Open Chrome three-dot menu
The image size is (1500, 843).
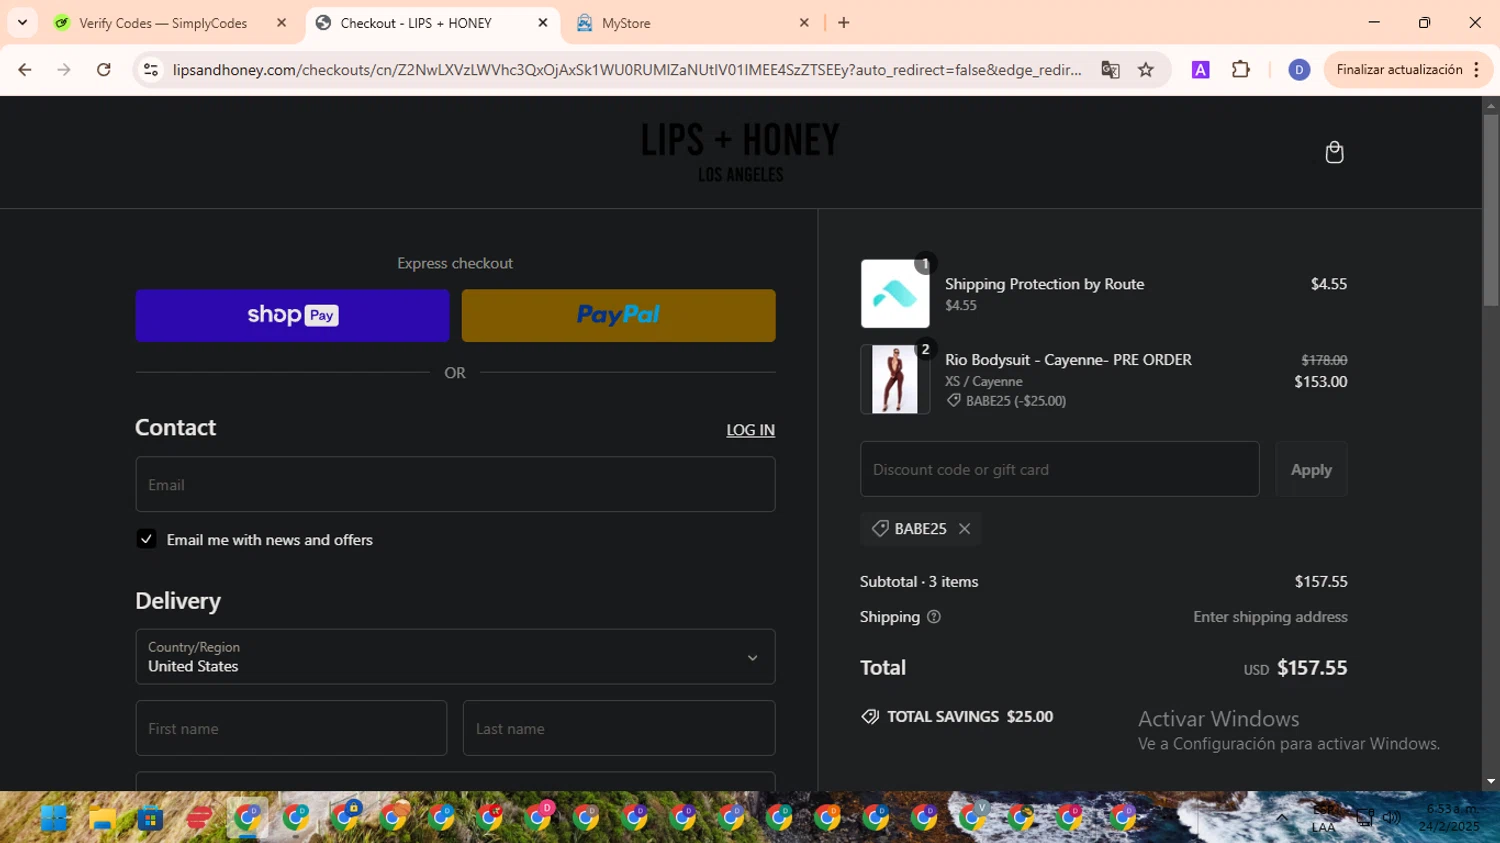click(x=1476, y=70)
